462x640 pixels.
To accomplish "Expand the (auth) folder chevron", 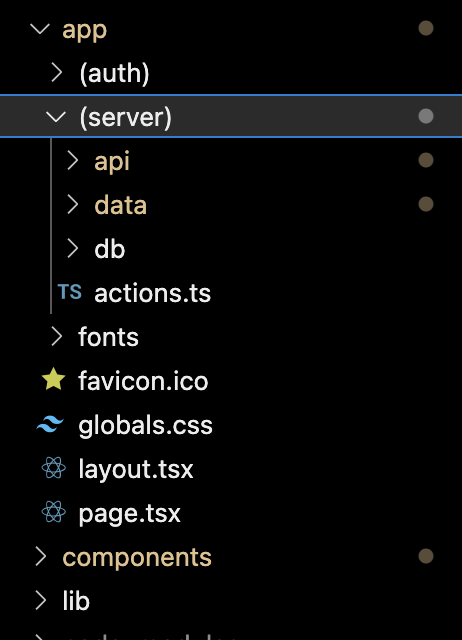I will click(57, 73).
